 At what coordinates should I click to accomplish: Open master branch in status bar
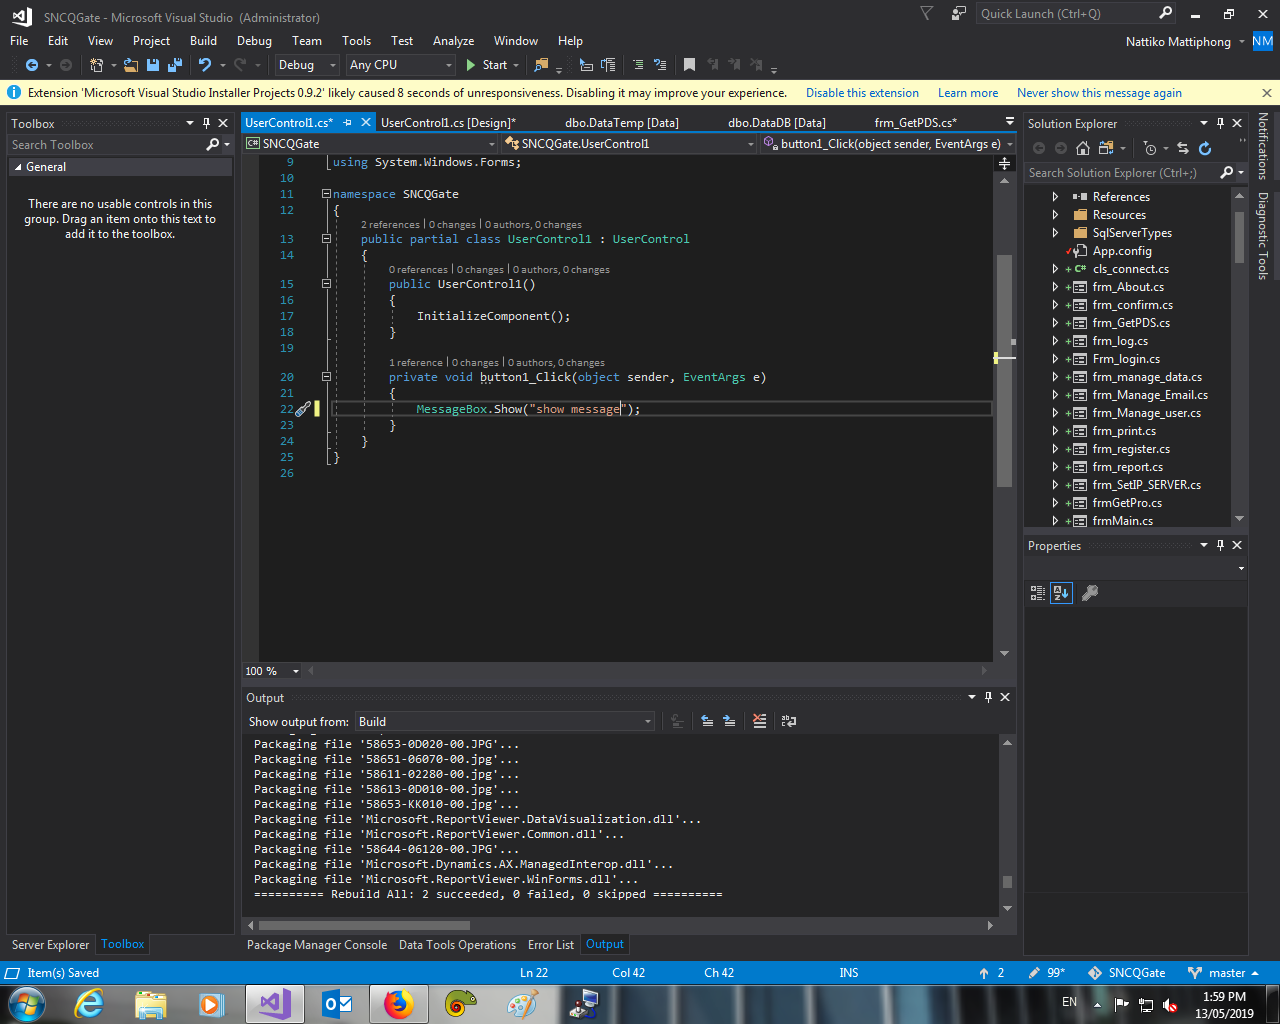coord(1223,973)
